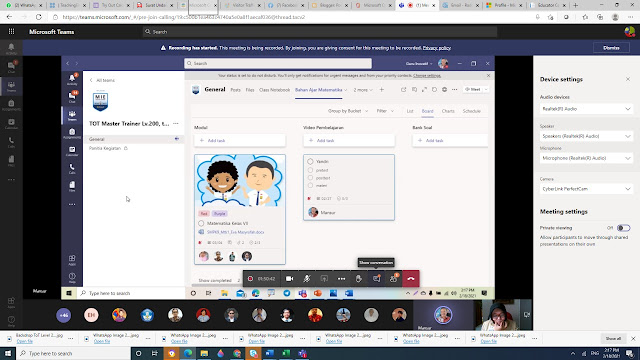This screenshot has height=360, width=640.
Task: Select Panitia Kegiatan channel
Action: point(105,148)
